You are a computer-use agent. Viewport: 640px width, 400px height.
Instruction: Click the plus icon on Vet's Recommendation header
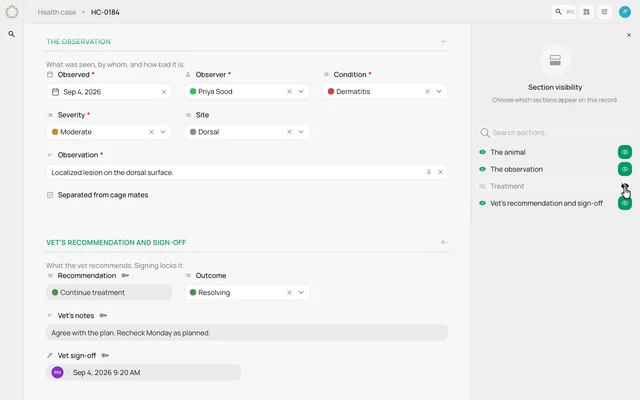(443, 242)
